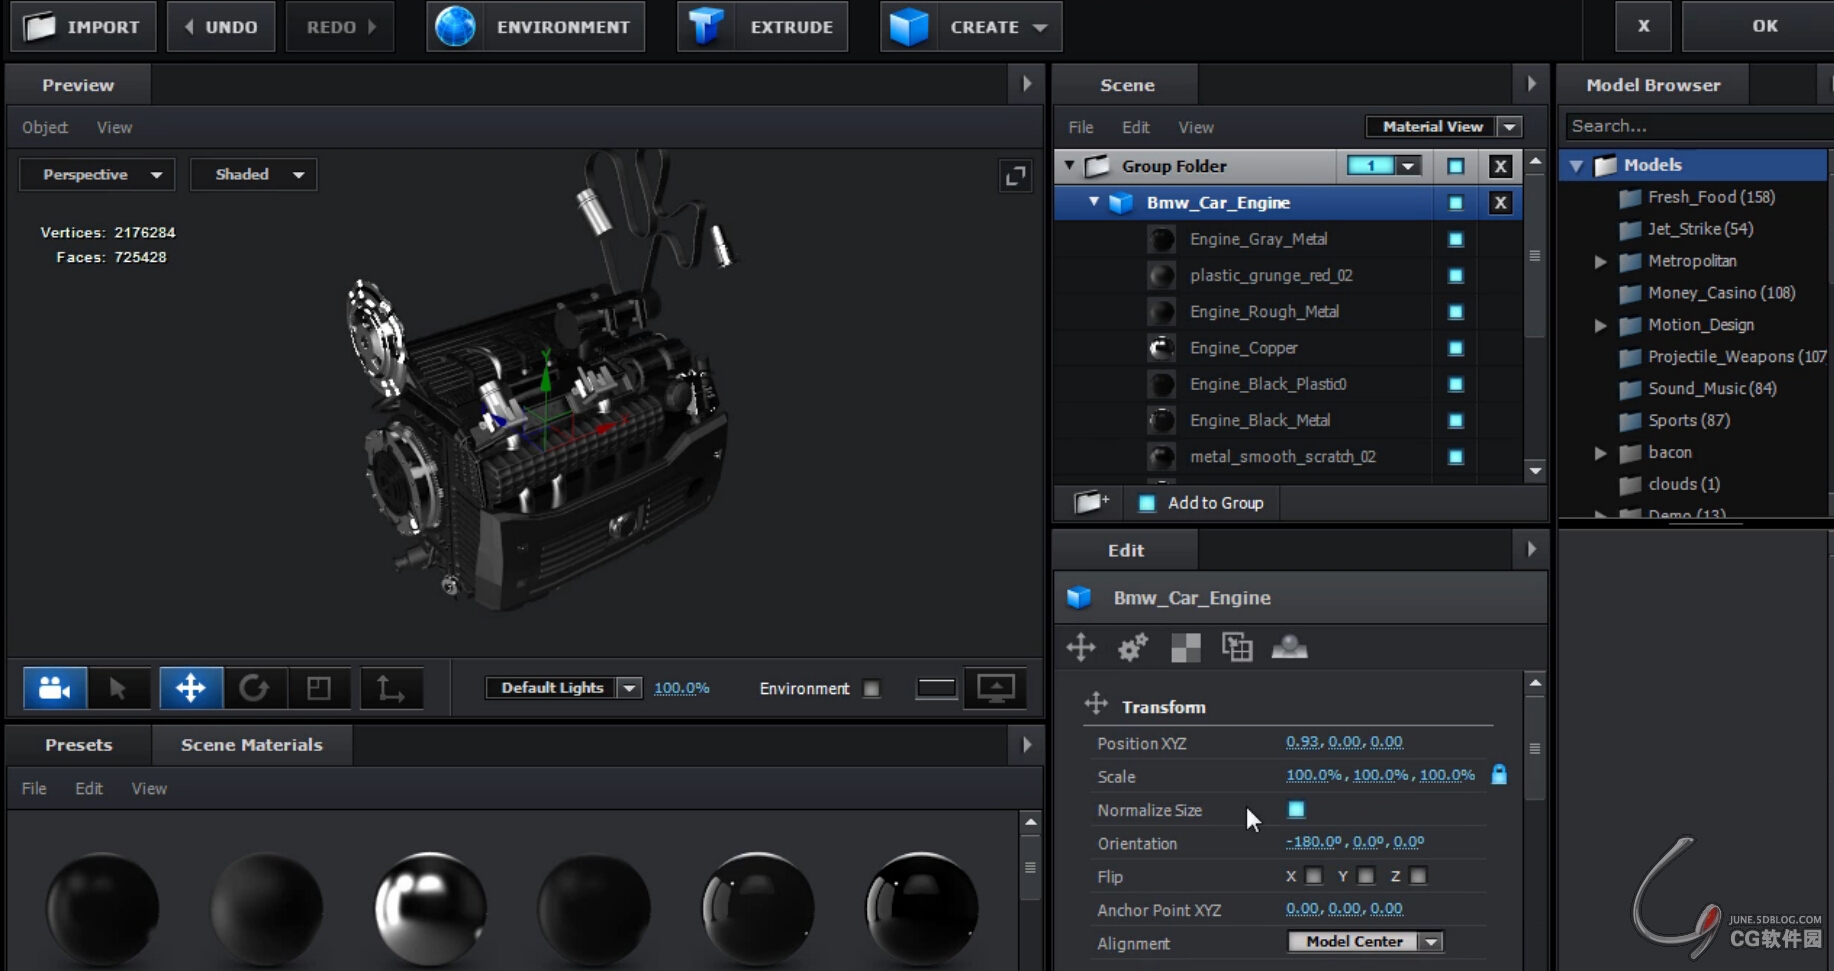Open the Shaded display mode dropdown
The width and height of the screenshot is (1834, 971).
(x=253, y=174)
